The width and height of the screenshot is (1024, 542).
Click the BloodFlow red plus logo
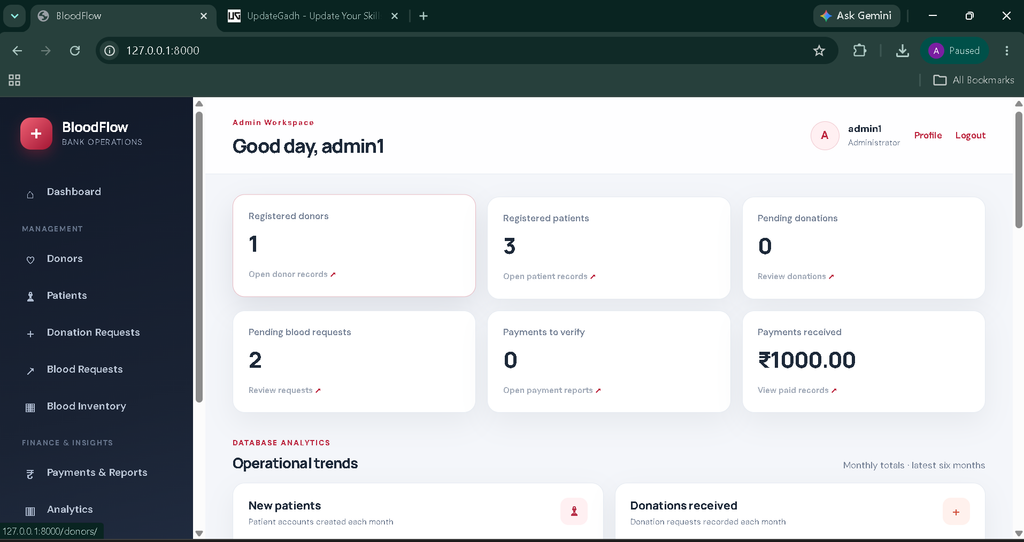pos(36,134)
